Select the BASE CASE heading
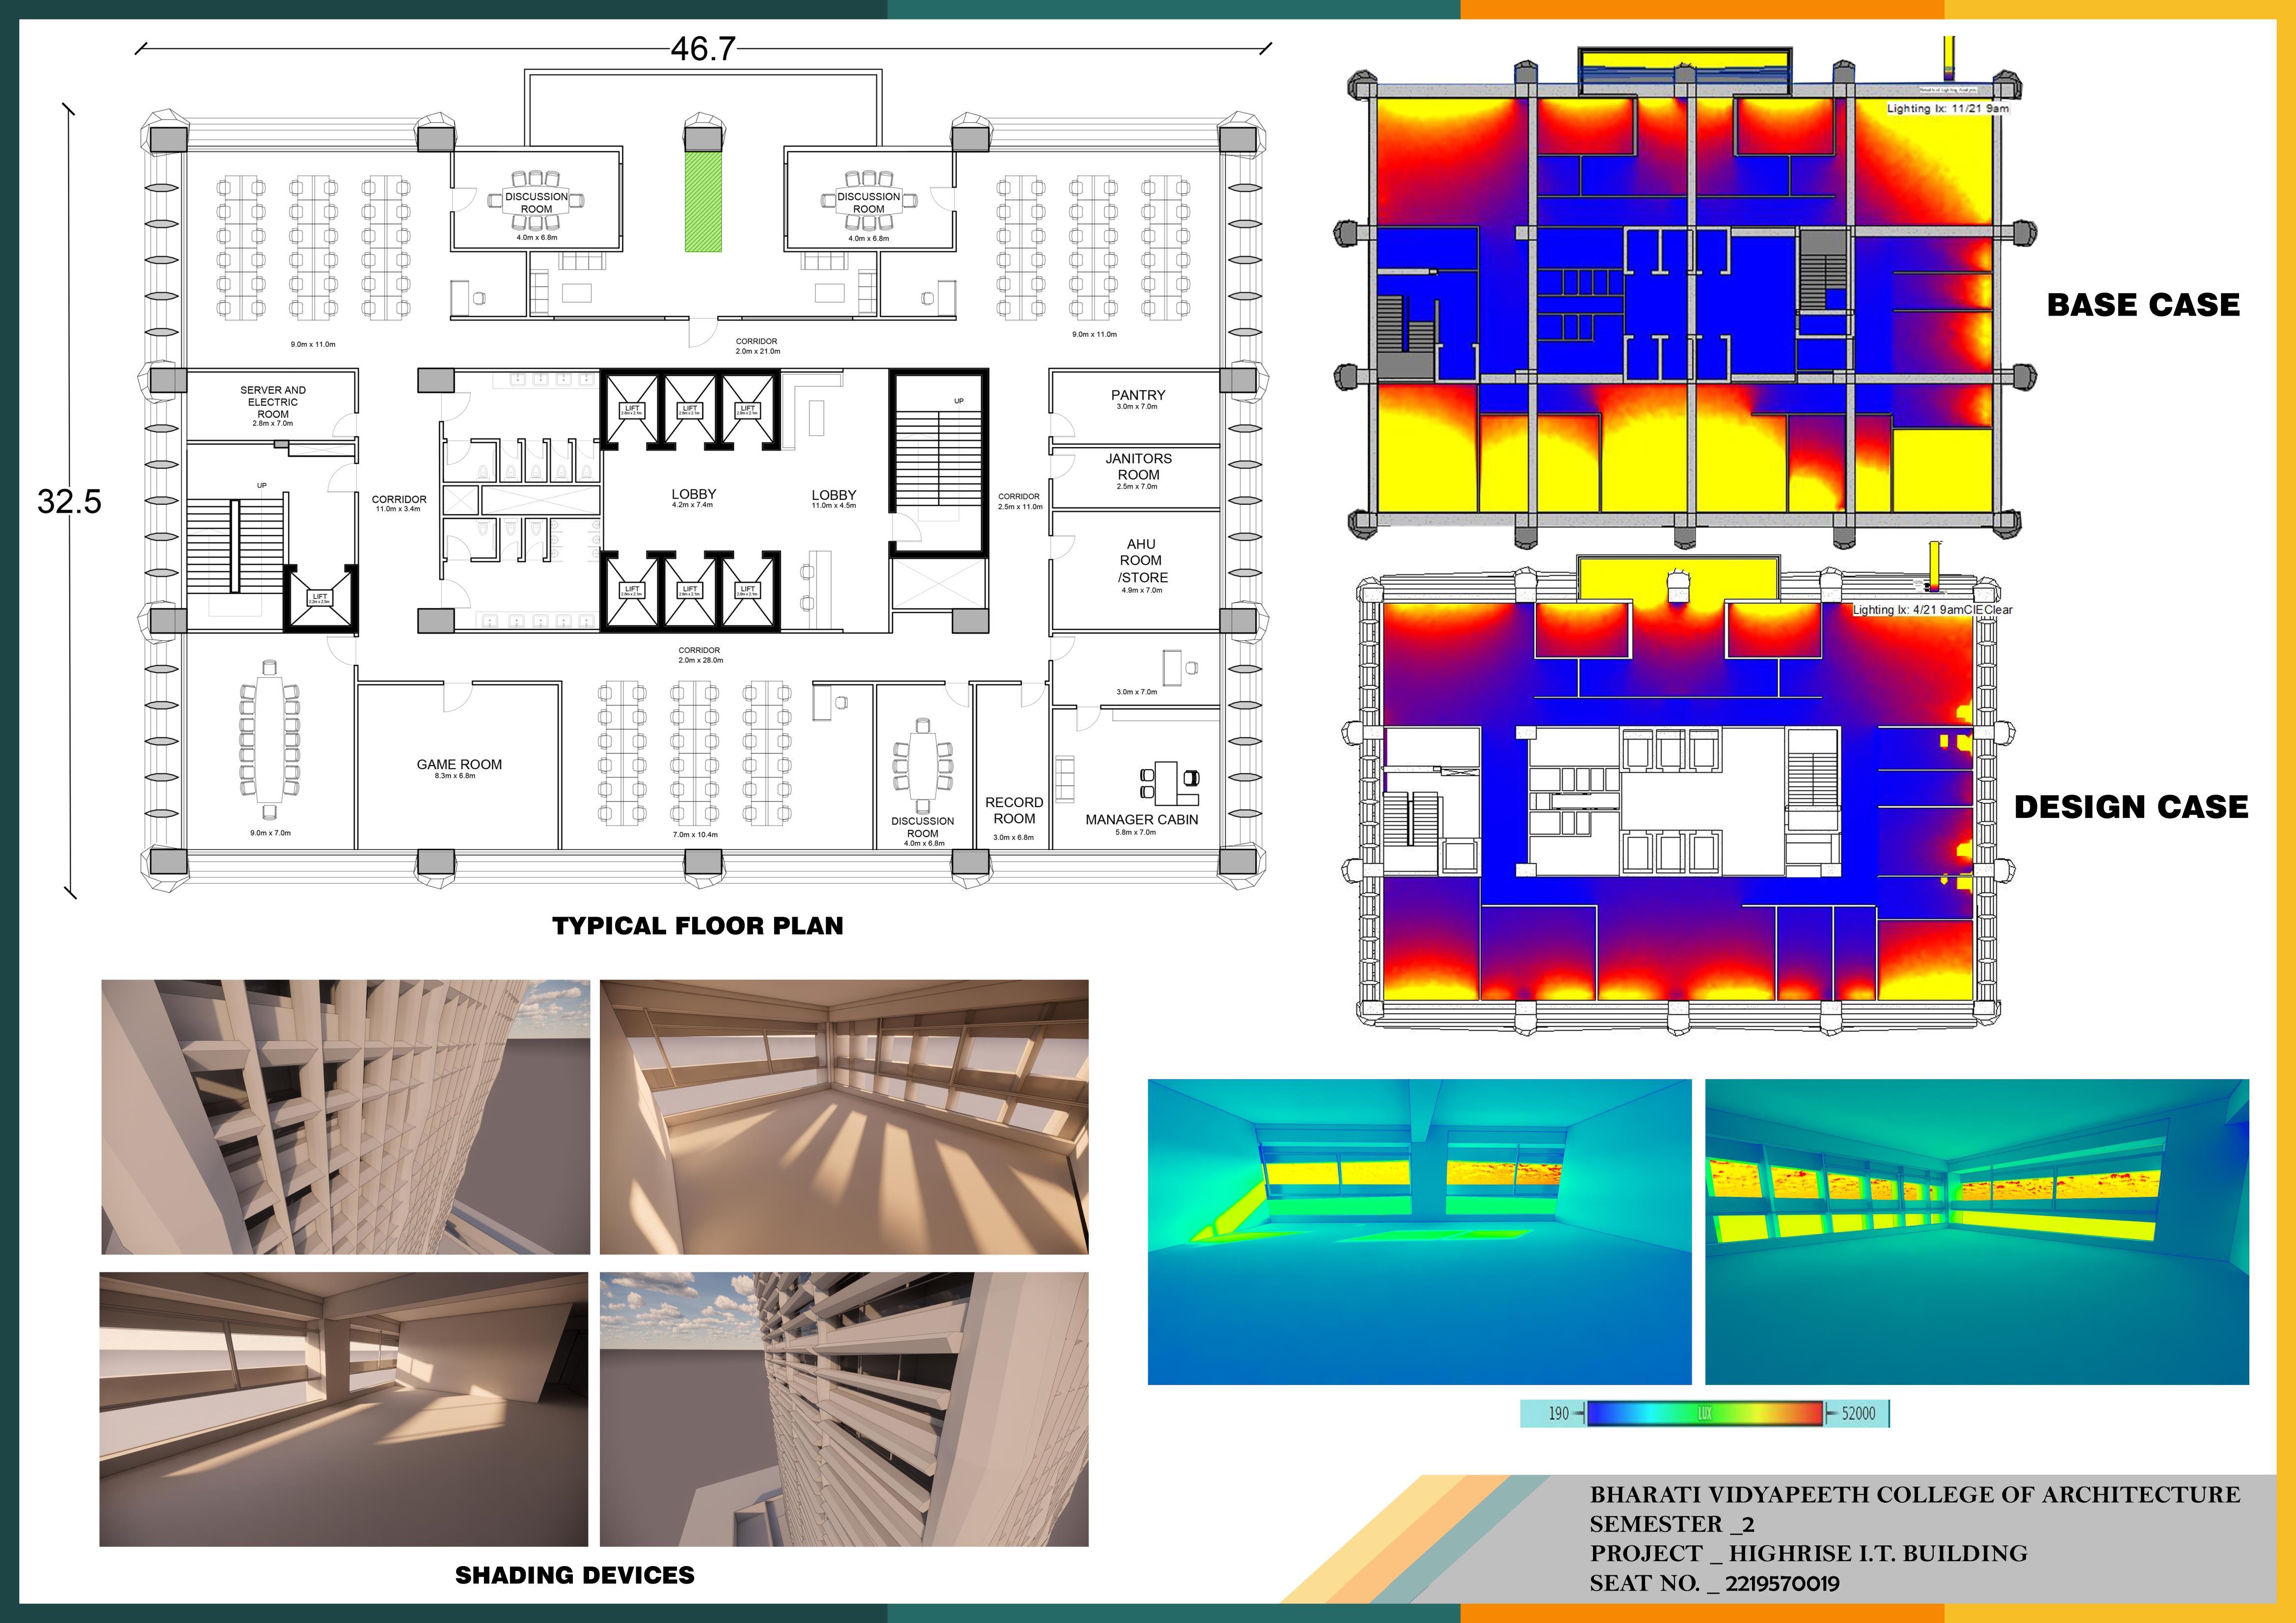 [2143, 305]
